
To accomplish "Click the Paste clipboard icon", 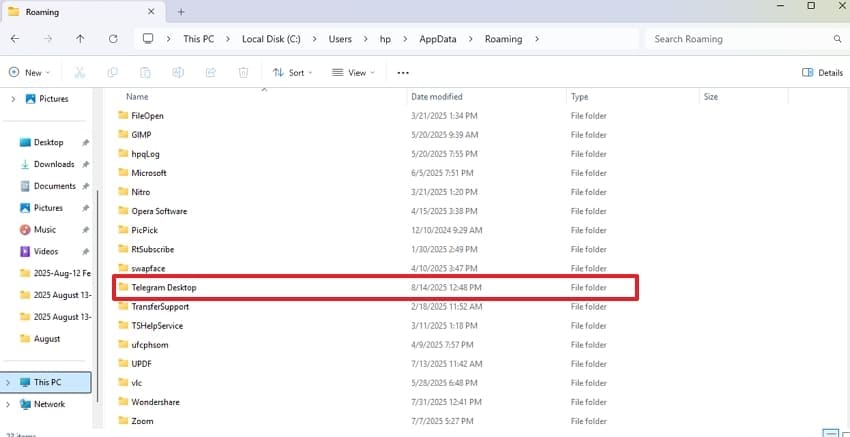I will (145, 73).
